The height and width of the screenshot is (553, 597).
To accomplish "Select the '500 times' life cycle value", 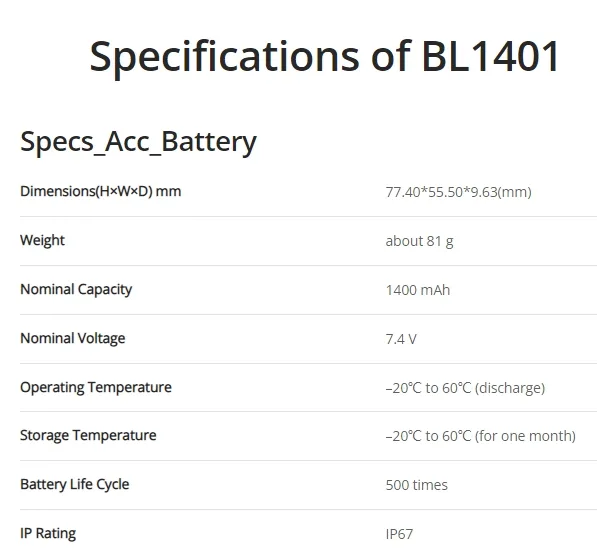I will point(417,485).
